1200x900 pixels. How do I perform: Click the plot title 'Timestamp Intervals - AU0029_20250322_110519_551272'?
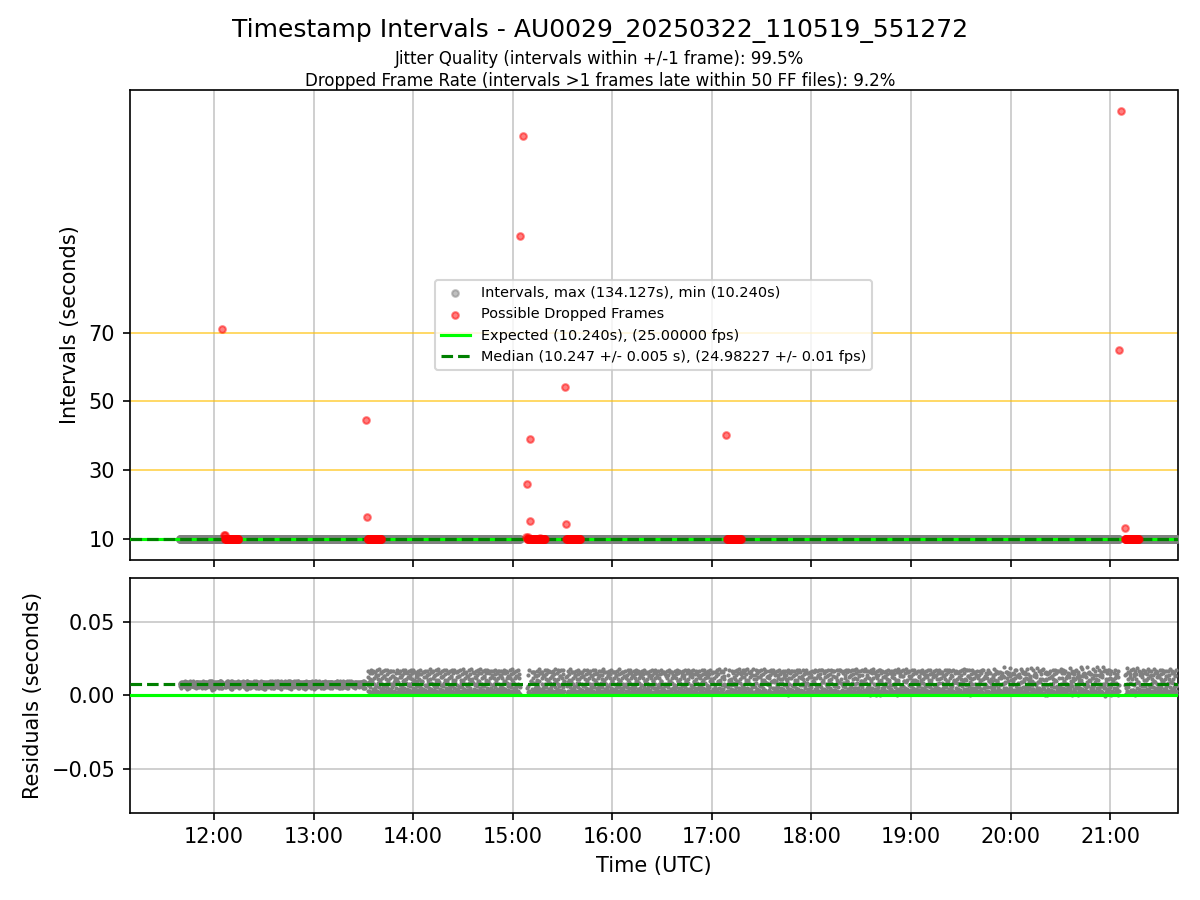(600, 29)
